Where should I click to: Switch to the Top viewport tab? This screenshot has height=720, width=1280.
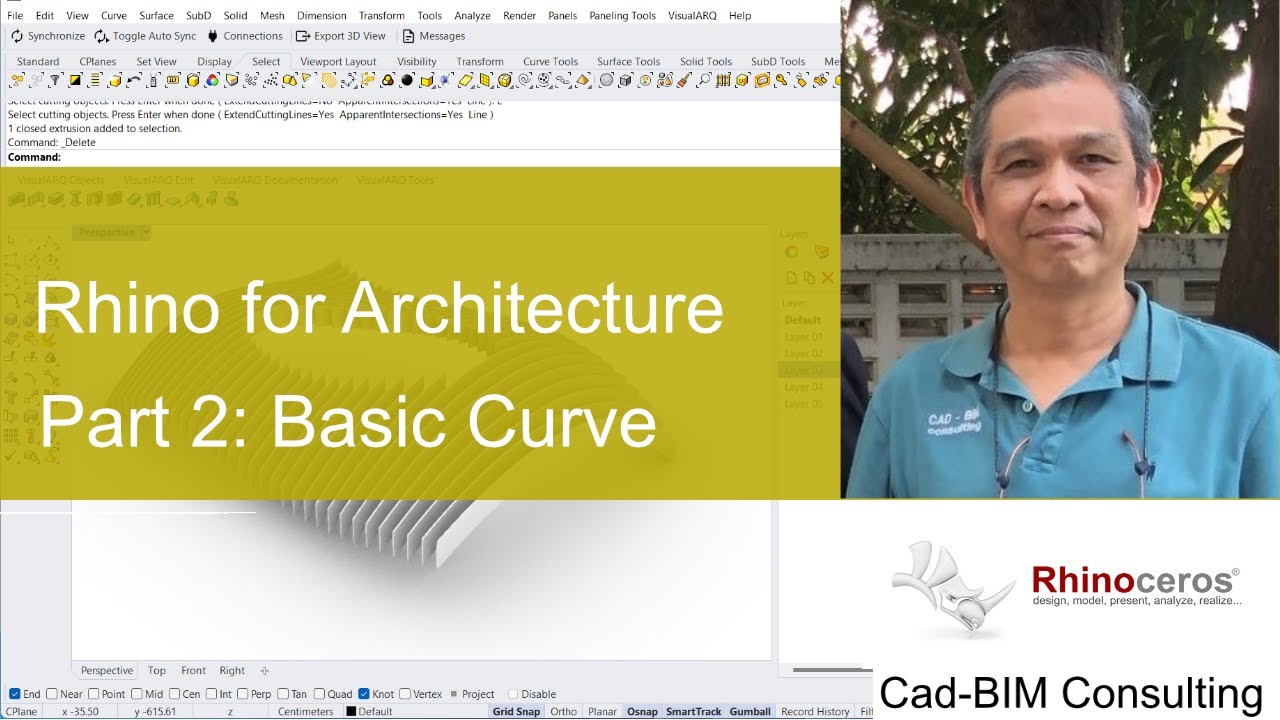(157, 671)
